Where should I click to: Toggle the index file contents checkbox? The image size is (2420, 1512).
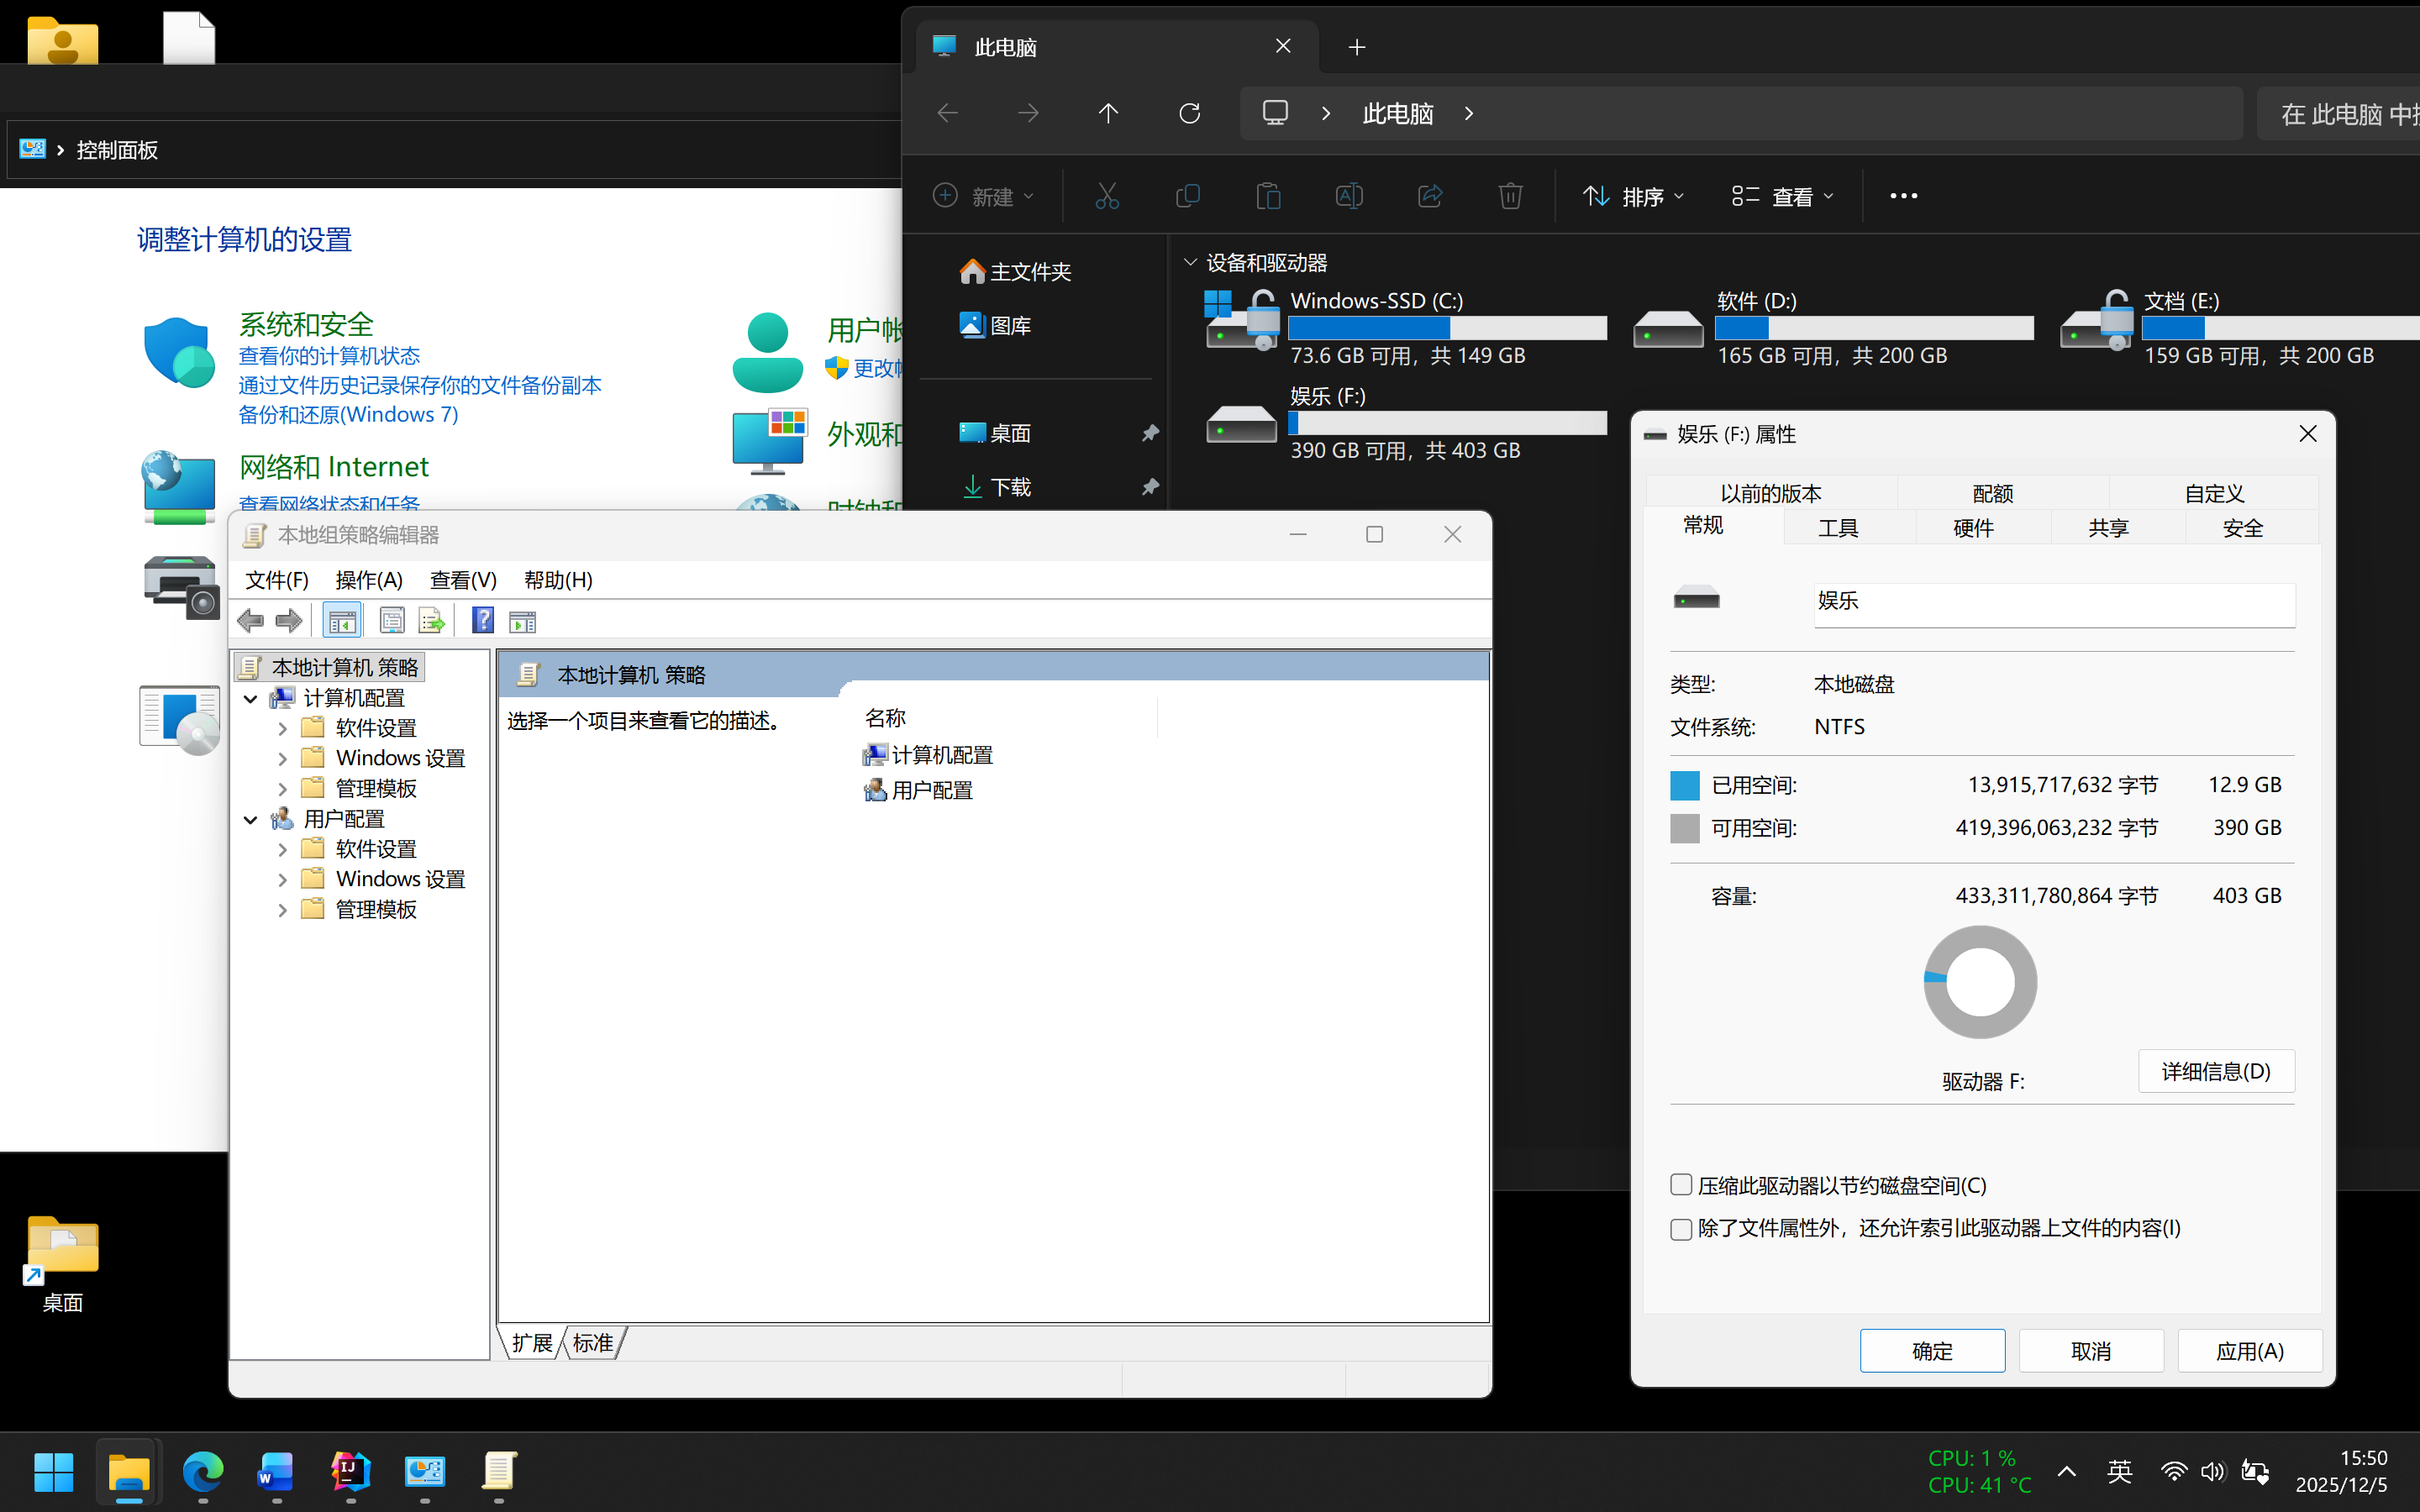click(1681, 1229)
